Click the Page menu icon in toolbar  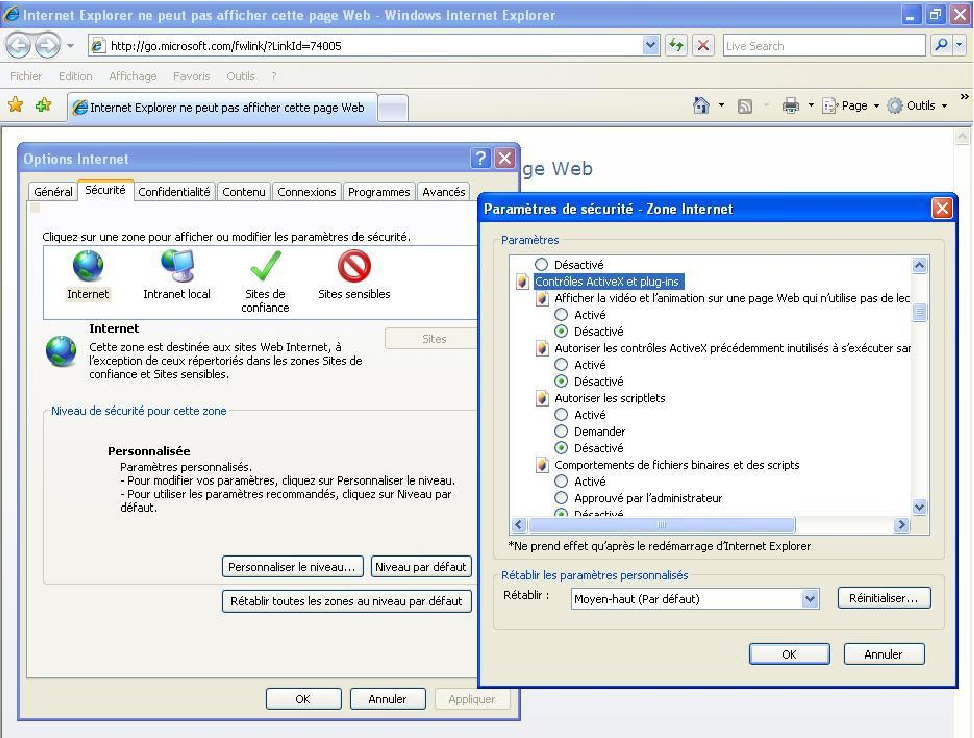(x=830, y=106)
